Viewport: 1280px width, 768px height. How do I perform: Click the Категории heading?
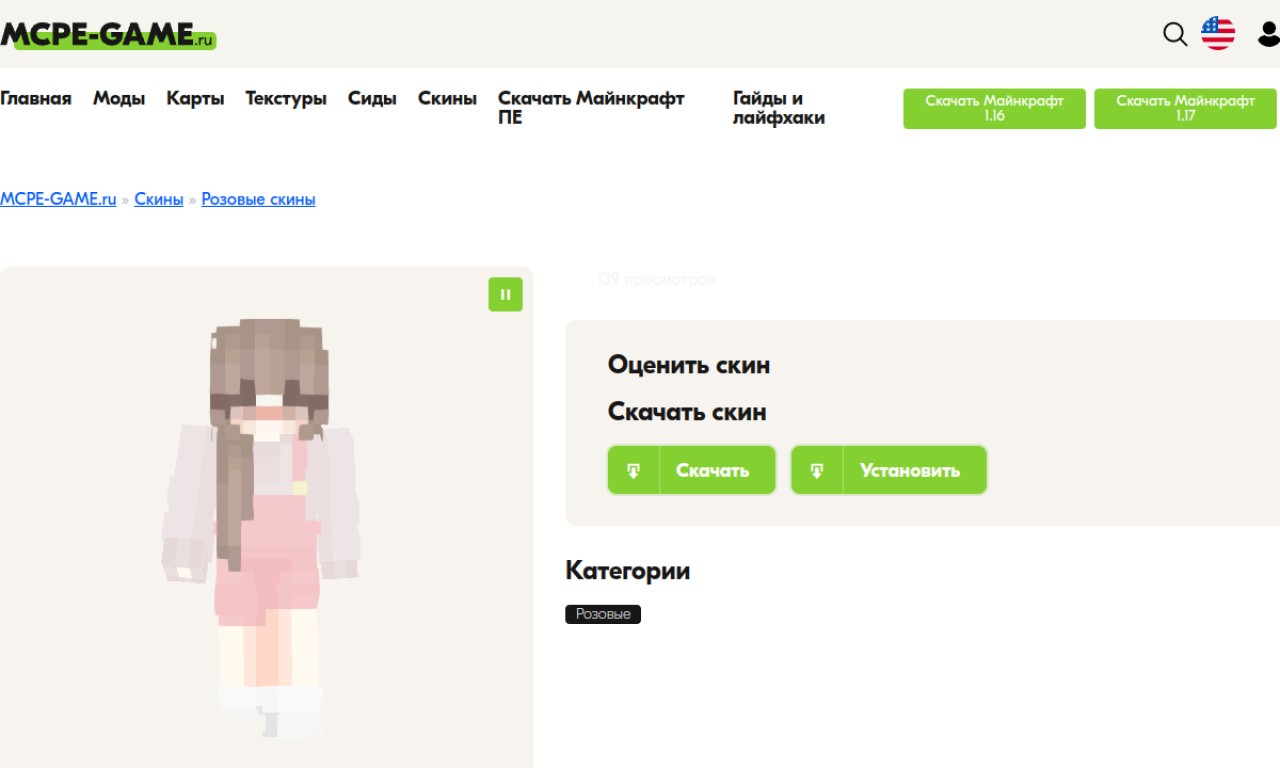628,571
